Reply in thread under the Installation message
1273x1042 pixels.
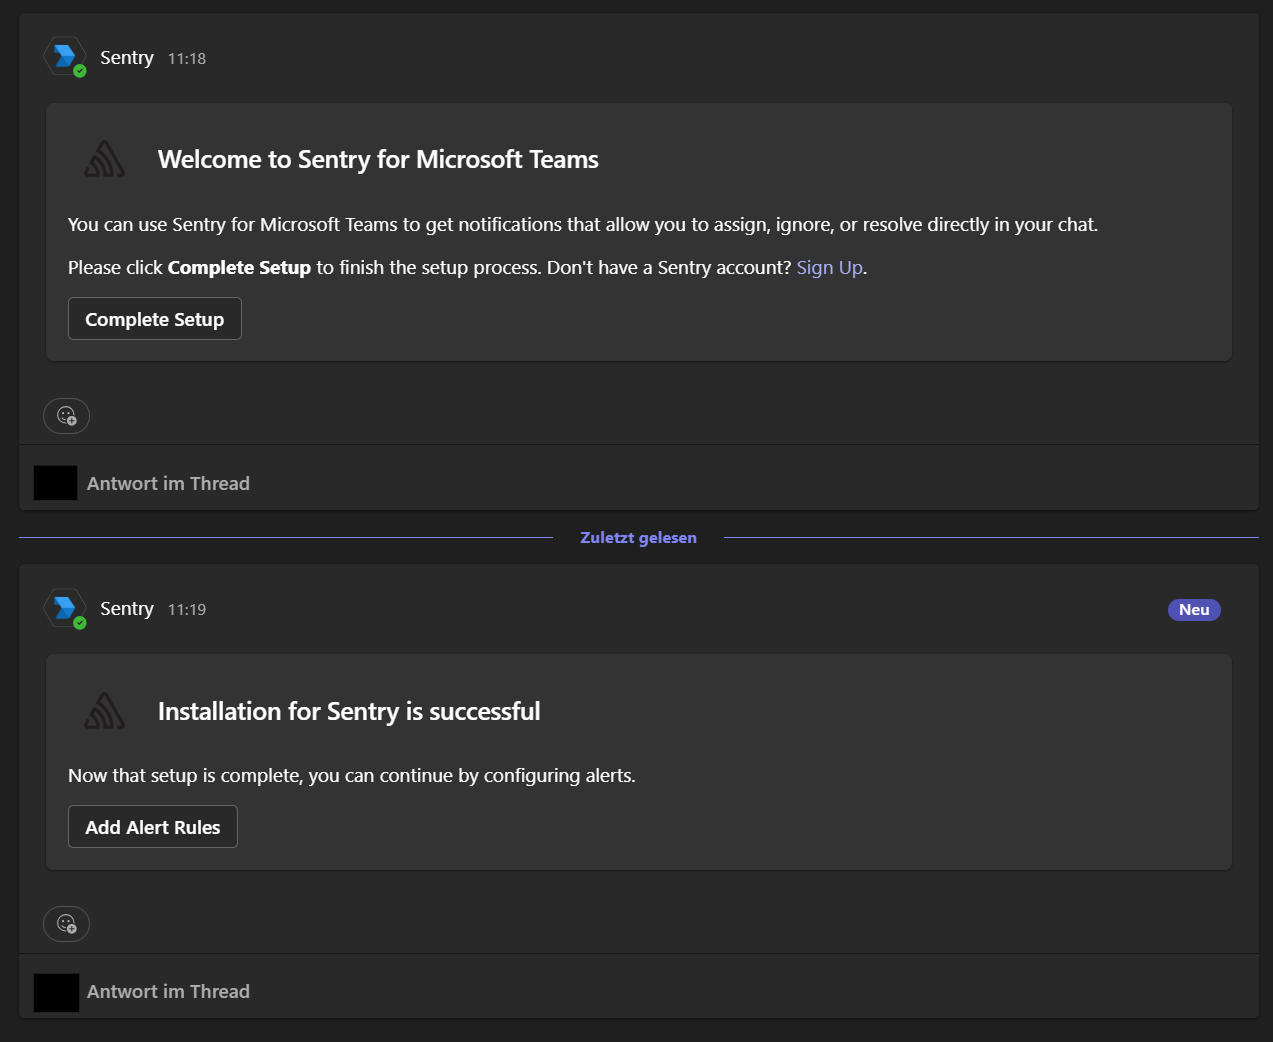point(168,991)
